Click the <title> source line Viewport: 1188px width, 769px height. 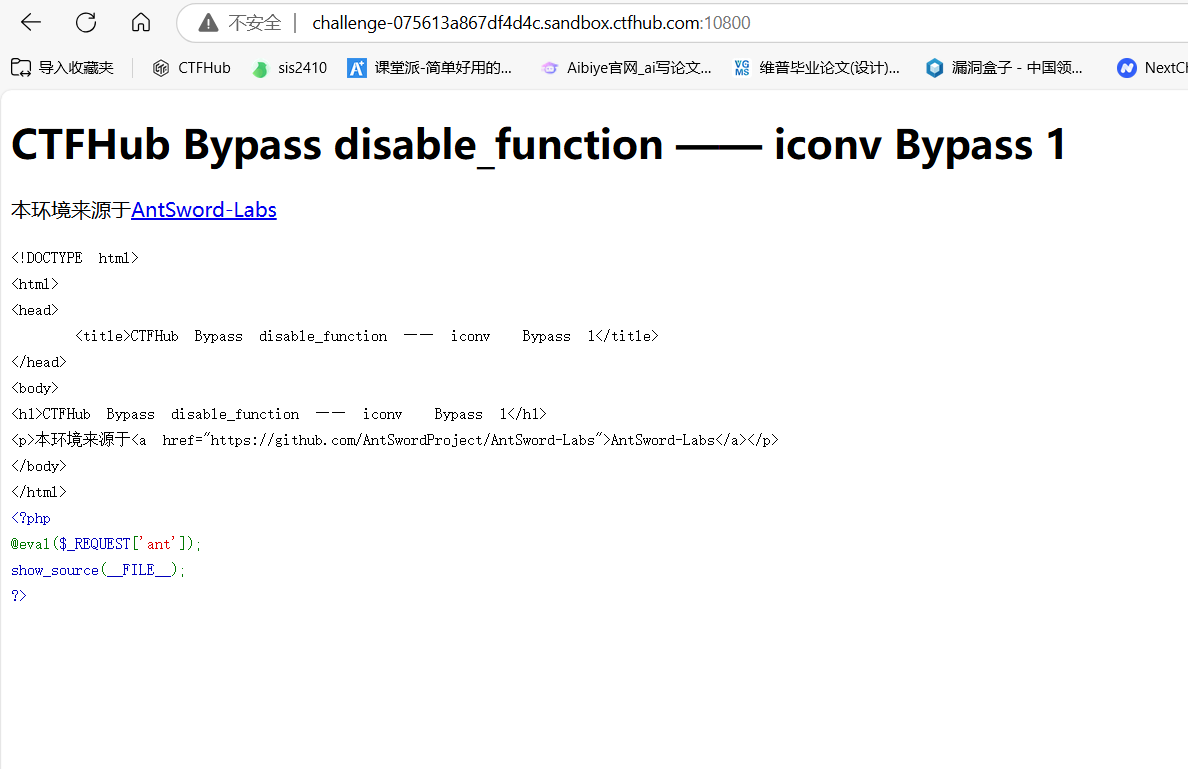pyautogui.click(x=367, y=336)
